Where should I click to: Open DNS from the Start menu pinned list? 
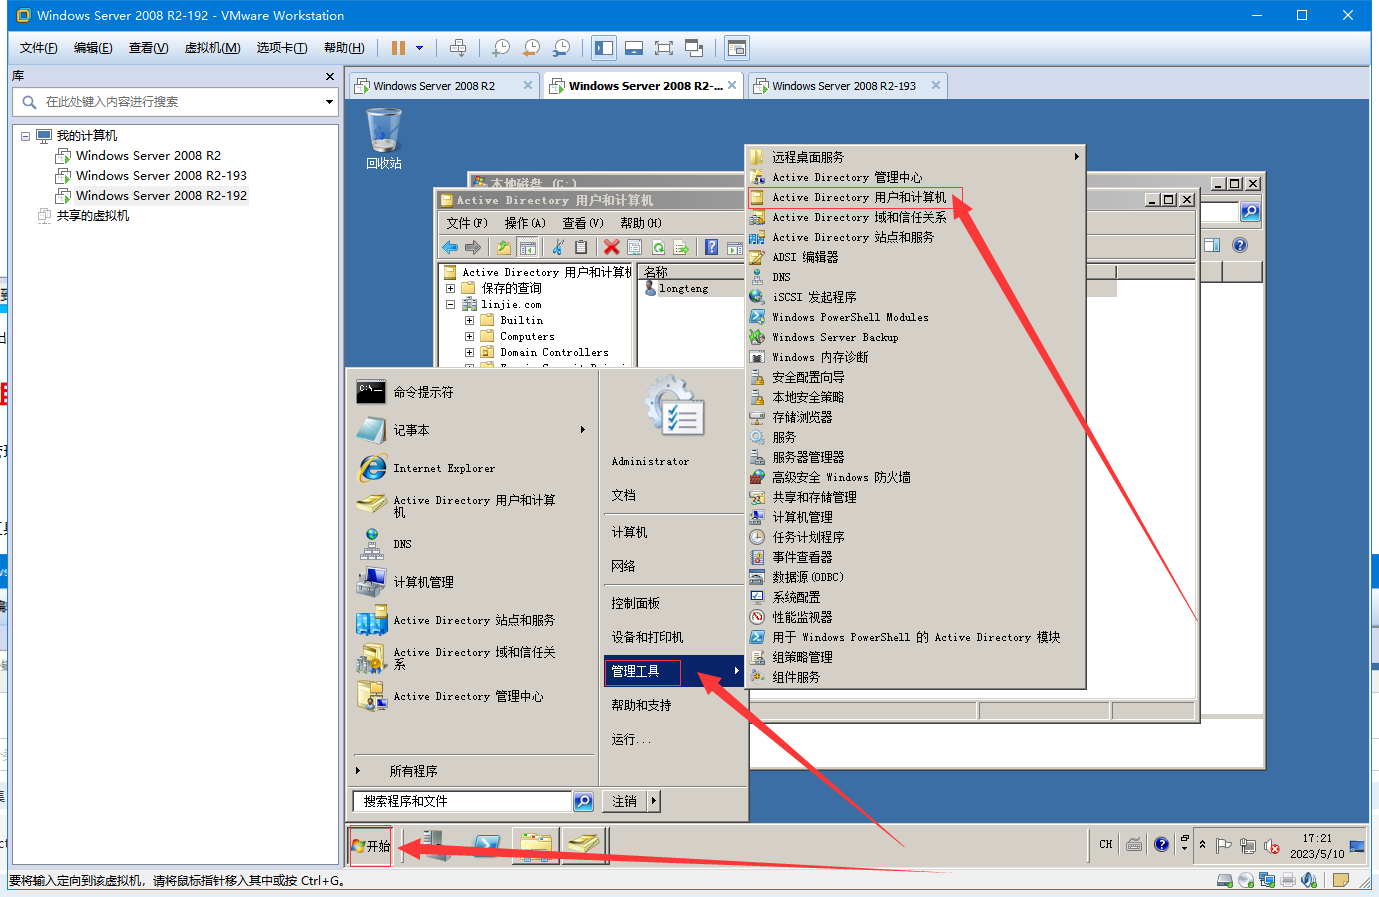pos(472,544)
